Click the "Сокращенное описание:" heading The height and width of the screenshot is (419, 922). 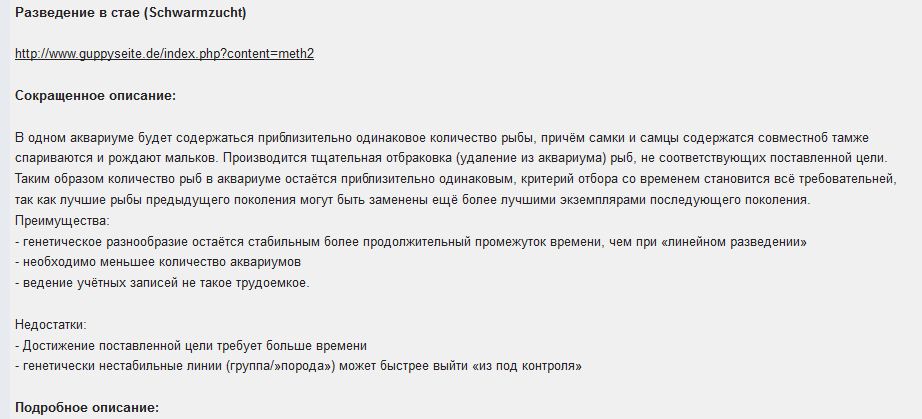click(95, 95)
